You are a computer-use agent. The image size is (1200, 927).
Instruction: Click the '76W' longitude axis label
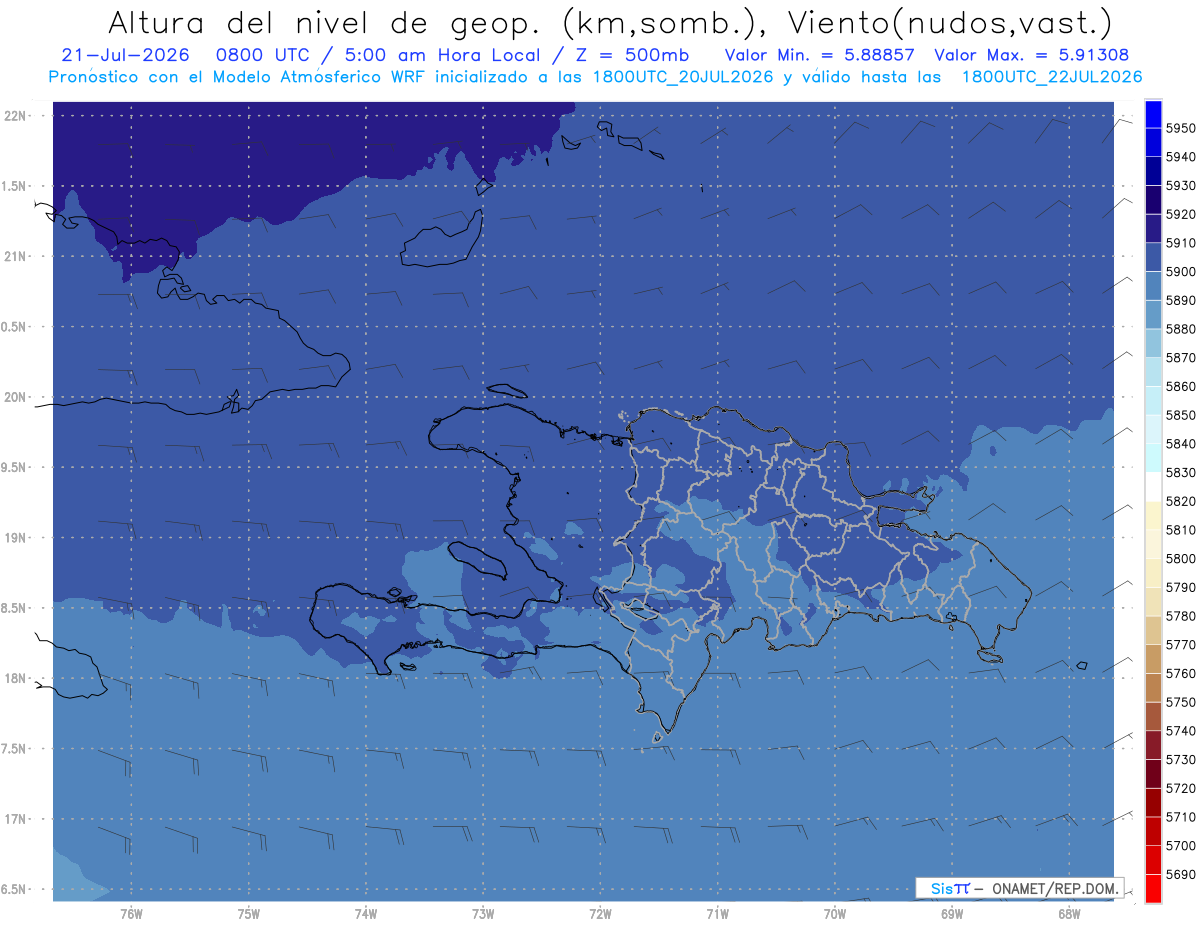131,913
